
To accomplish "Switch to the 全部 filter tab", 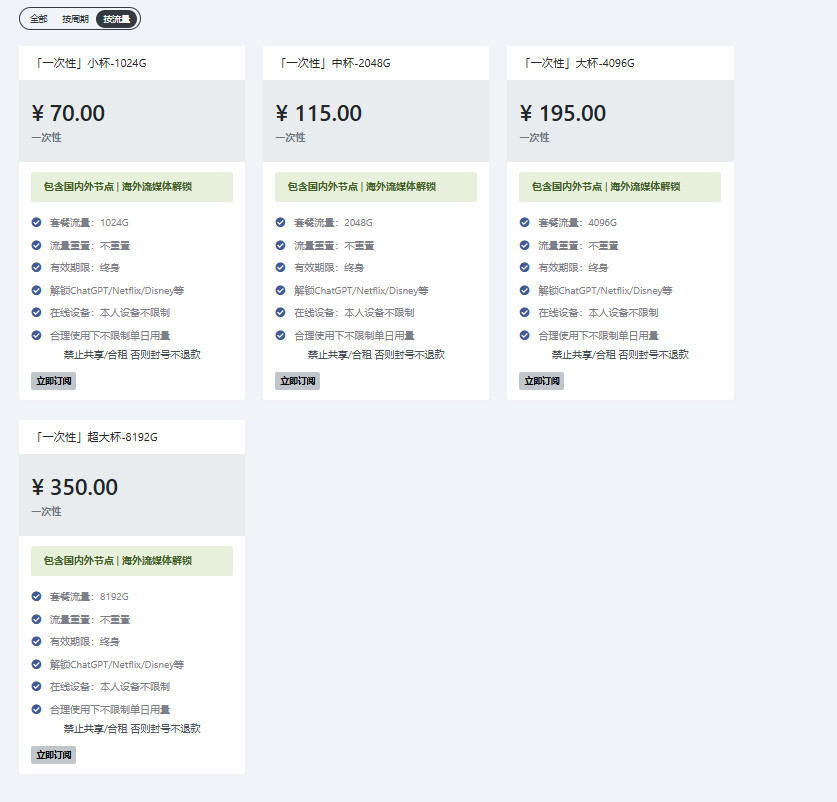I will [38, 19].
